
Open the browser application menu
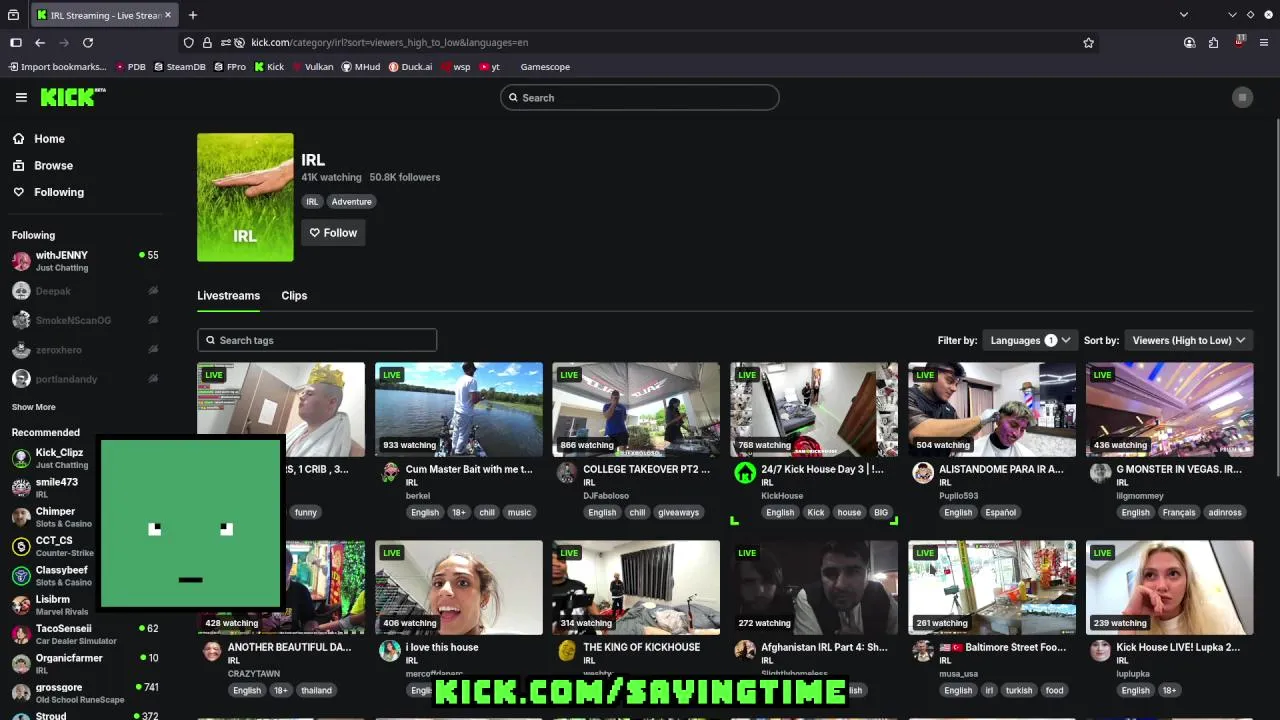[1264, 43]
